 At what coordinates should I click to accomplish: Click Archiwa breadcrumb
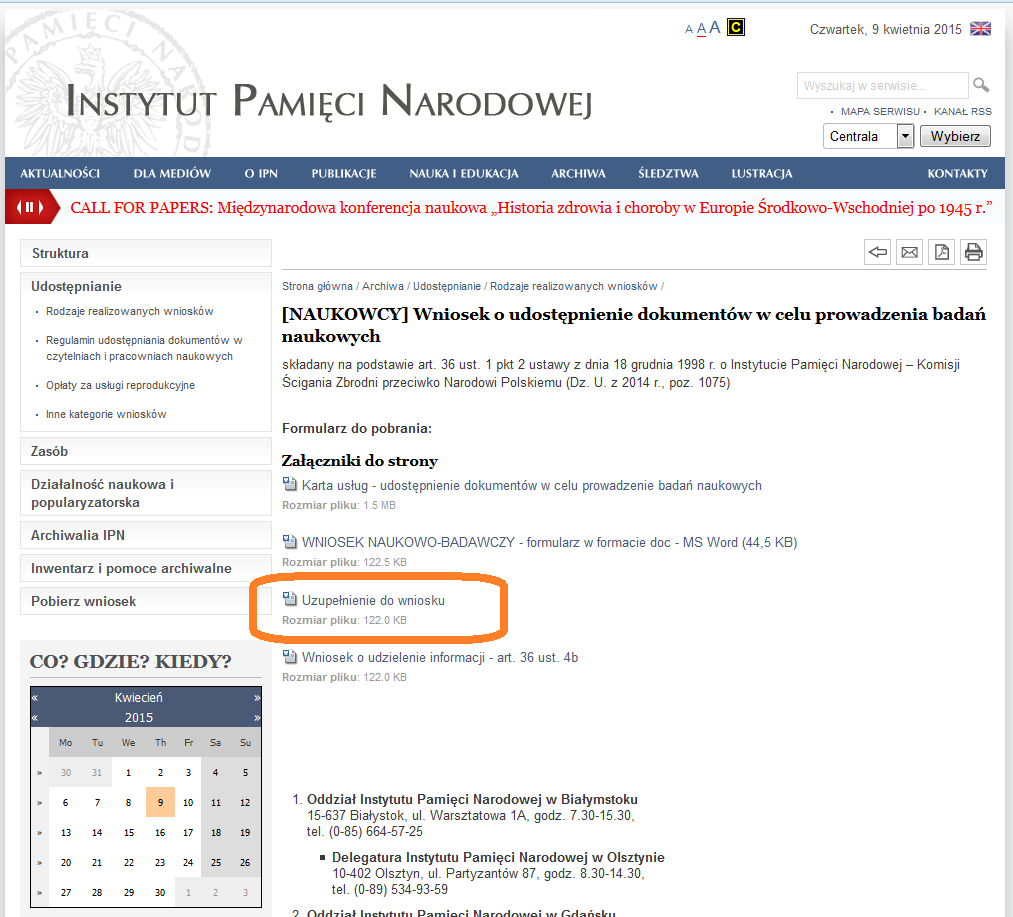[382, 286]
